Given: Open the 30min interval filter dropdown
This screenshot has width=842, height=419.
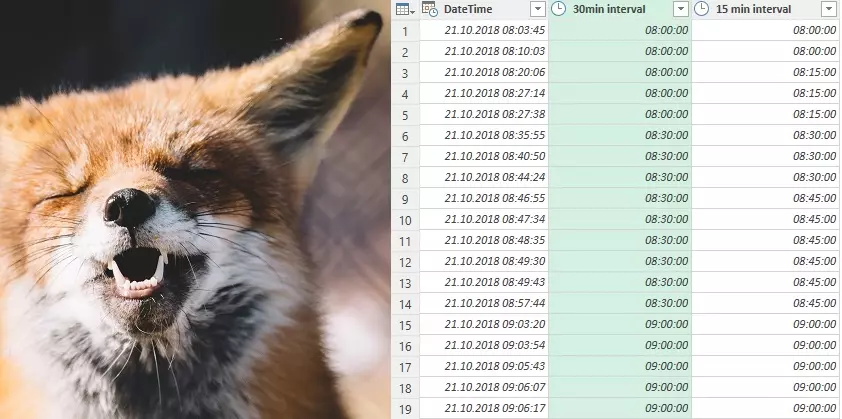Looking at the screenshot, I should (x=681, y=9).
